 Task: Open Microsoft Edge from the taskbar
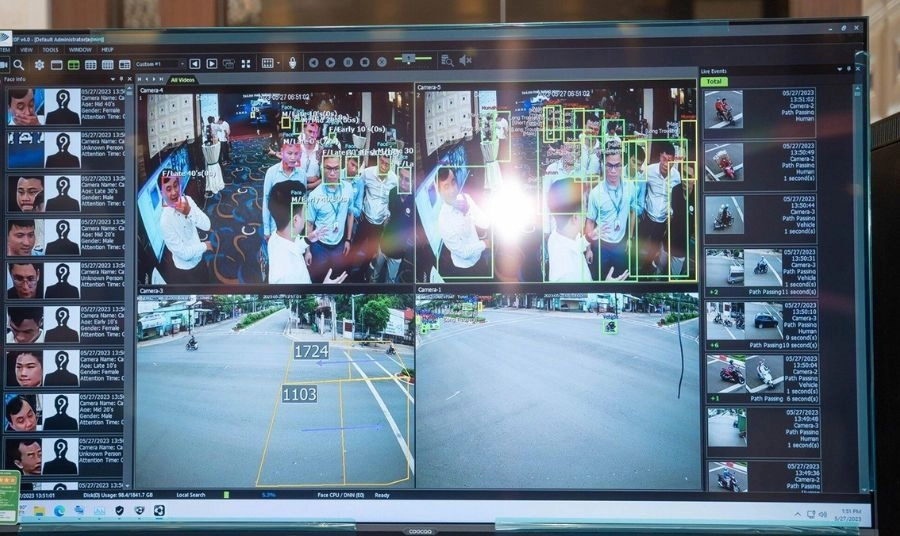click(59, 511)
